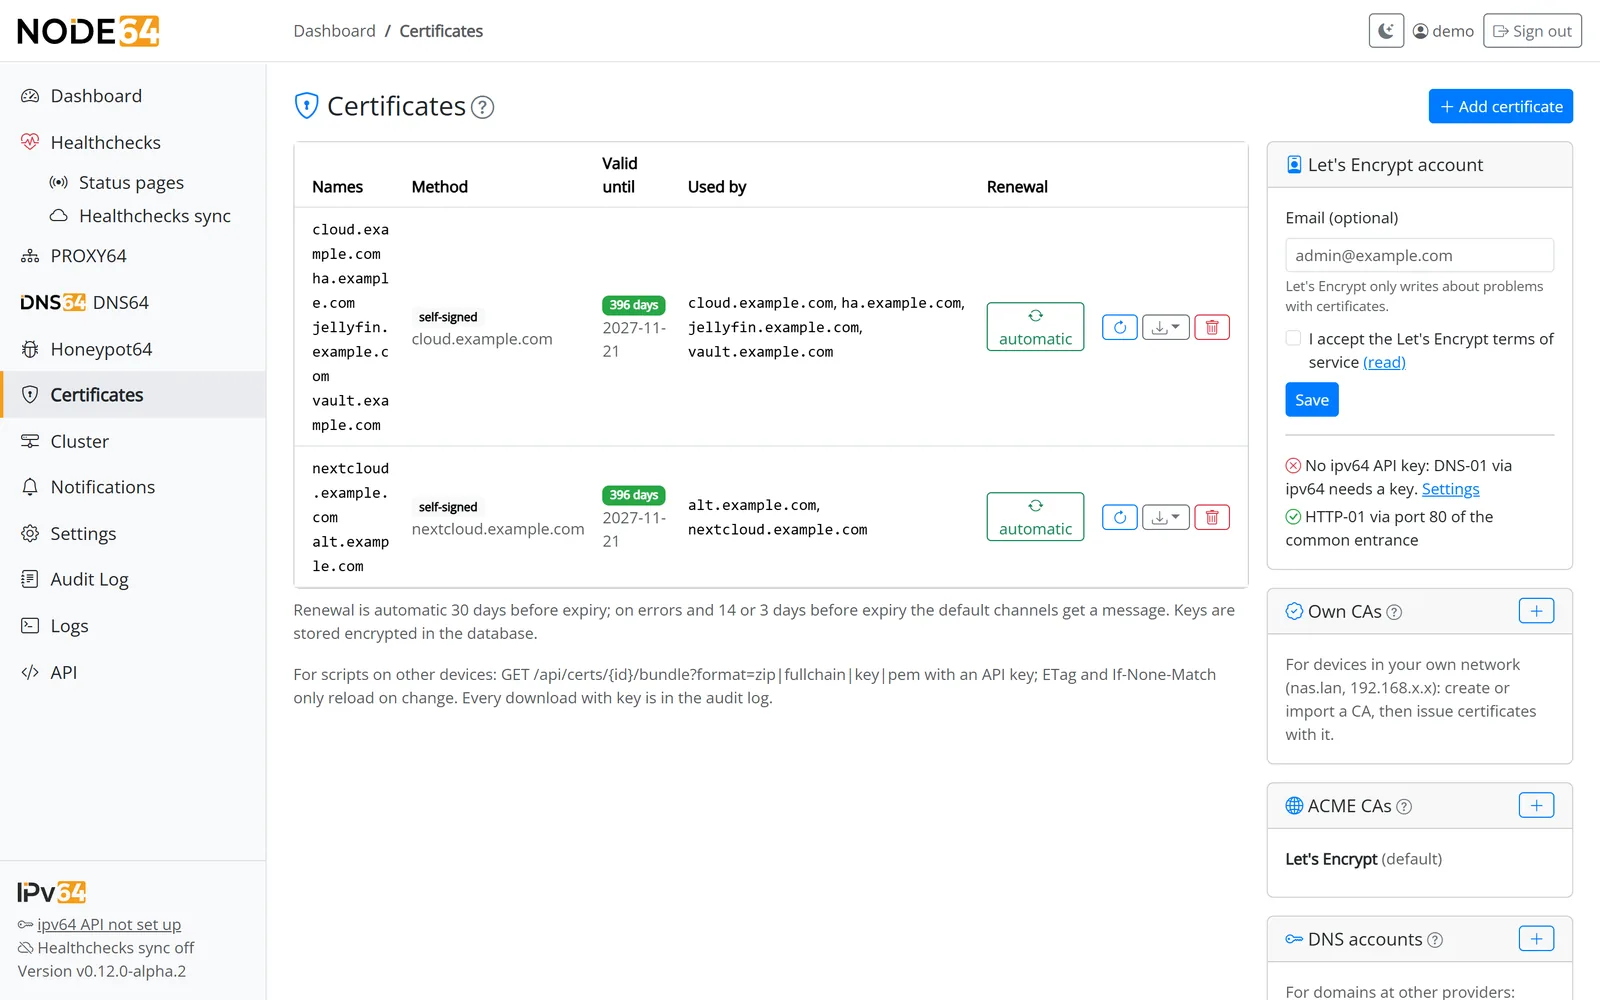Viewport: 1600px width, 1000px height.
Task: Click the help icon next to Own CAs
Action: pyautogui.click(x=1394, y=612)
